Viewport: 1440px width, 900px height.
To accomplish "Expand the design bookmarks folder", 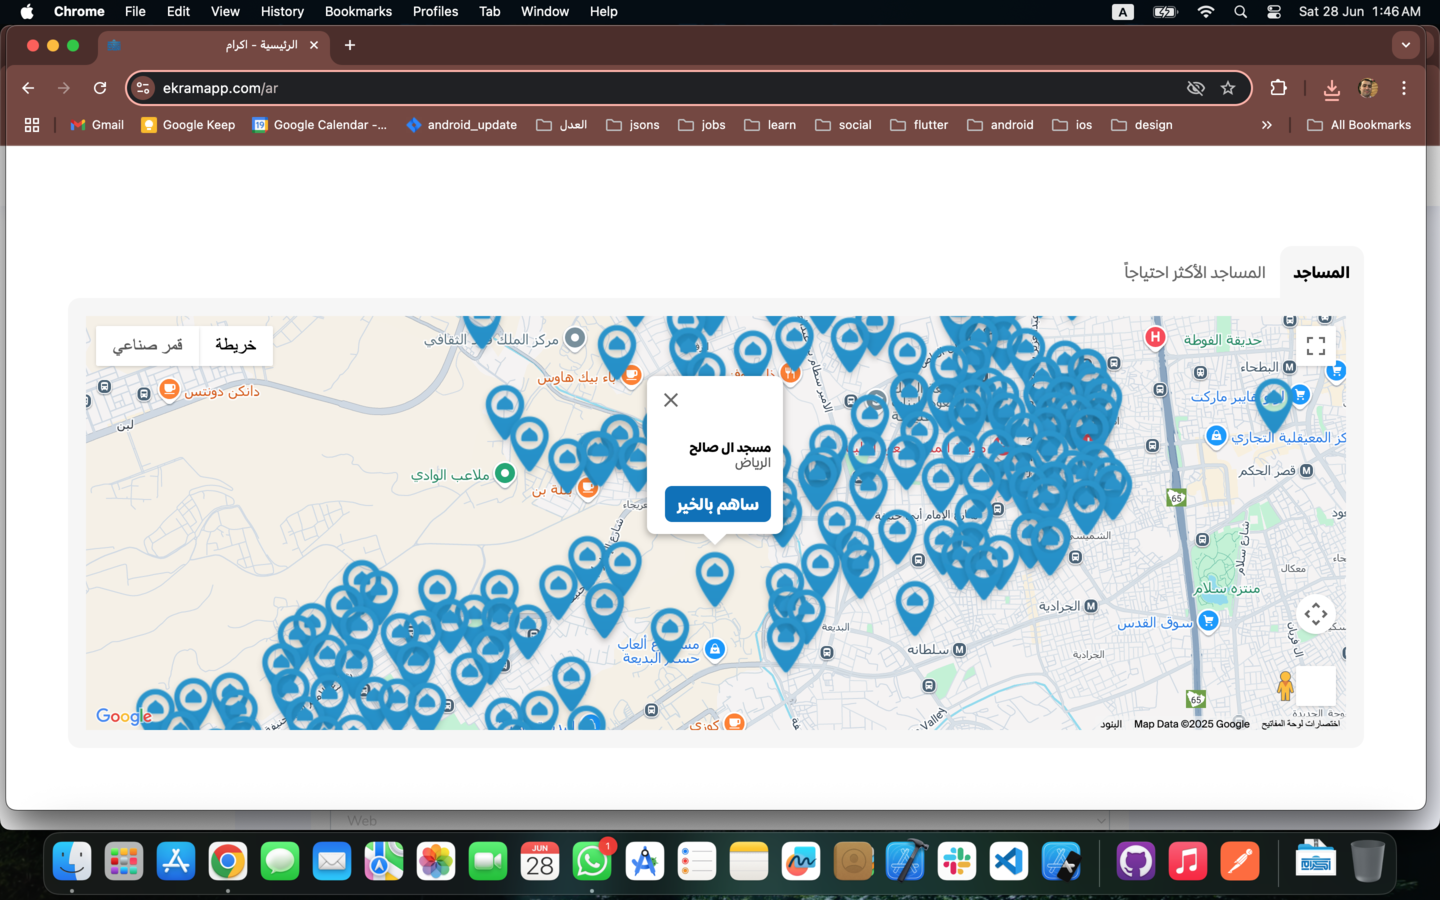I will coord(1141,125).
